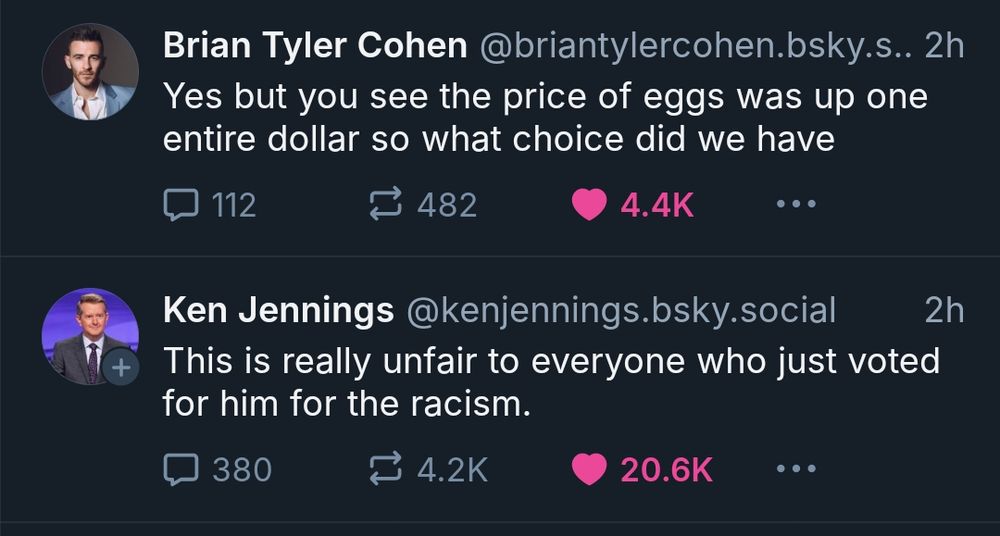
Task: View Brian Tyler Cohen's profile picture
Action: click(x=90, y=71)
